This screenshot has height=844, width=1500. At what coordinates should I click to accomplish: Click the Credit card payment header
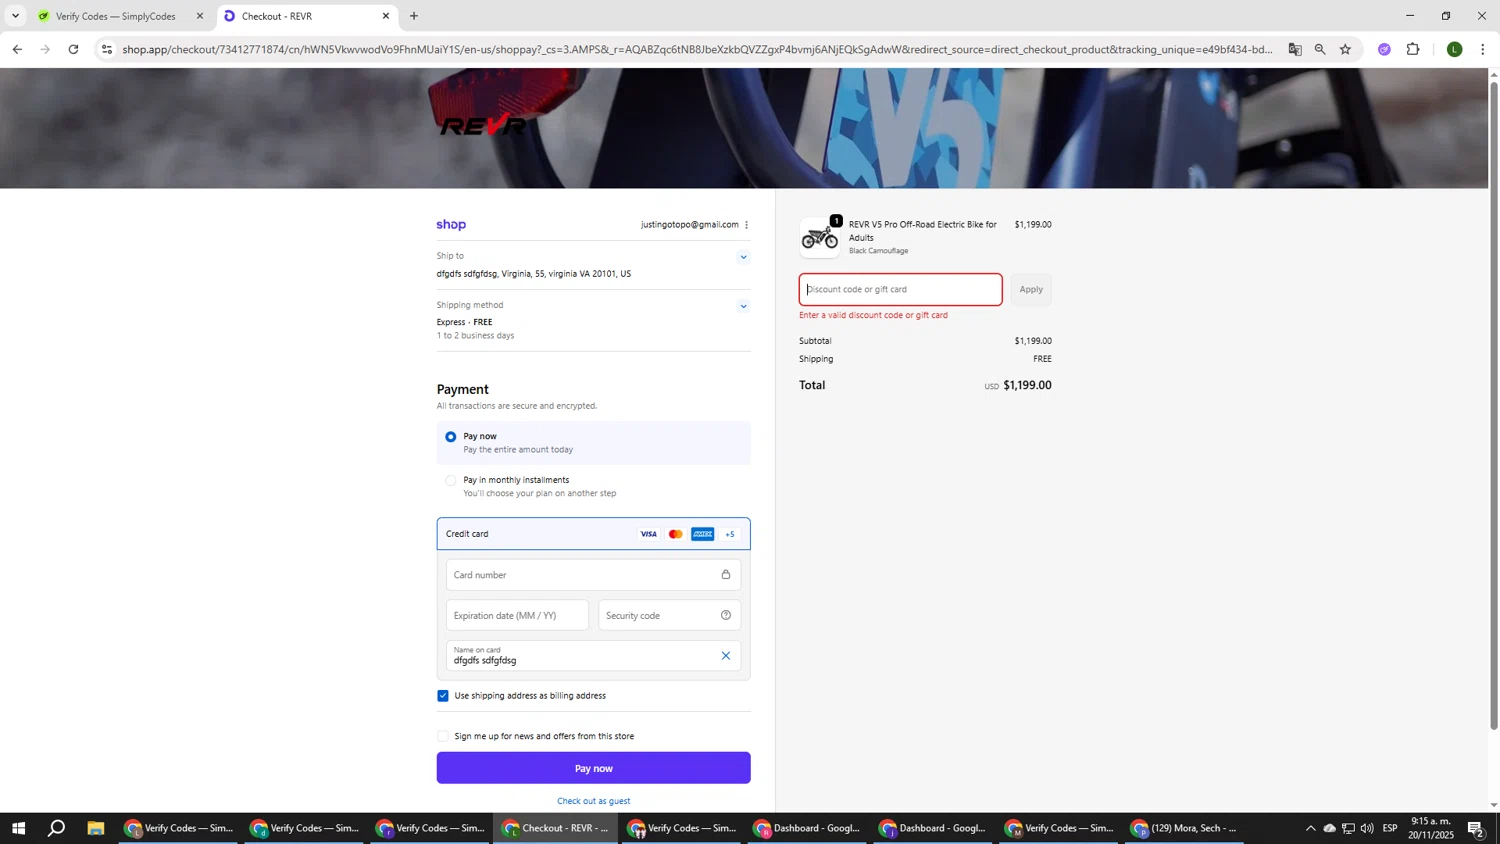(593, 534)
